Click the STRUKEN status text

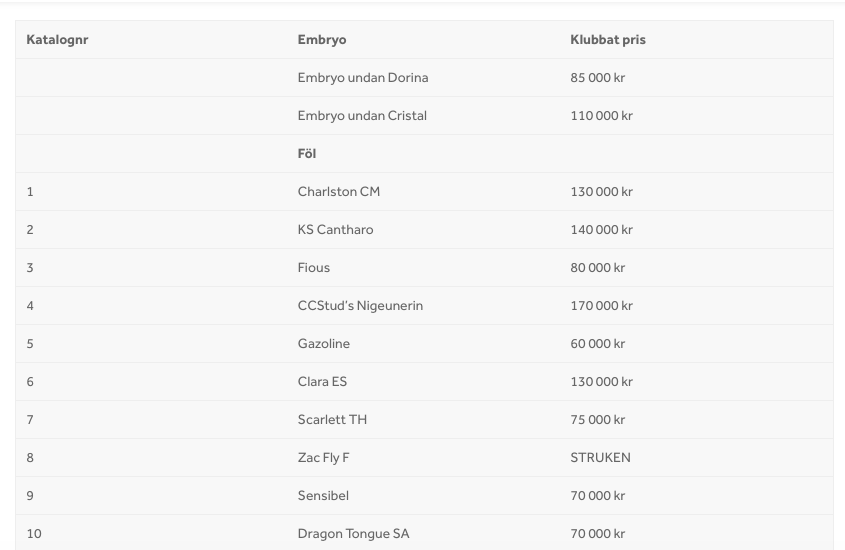point(600,458)
